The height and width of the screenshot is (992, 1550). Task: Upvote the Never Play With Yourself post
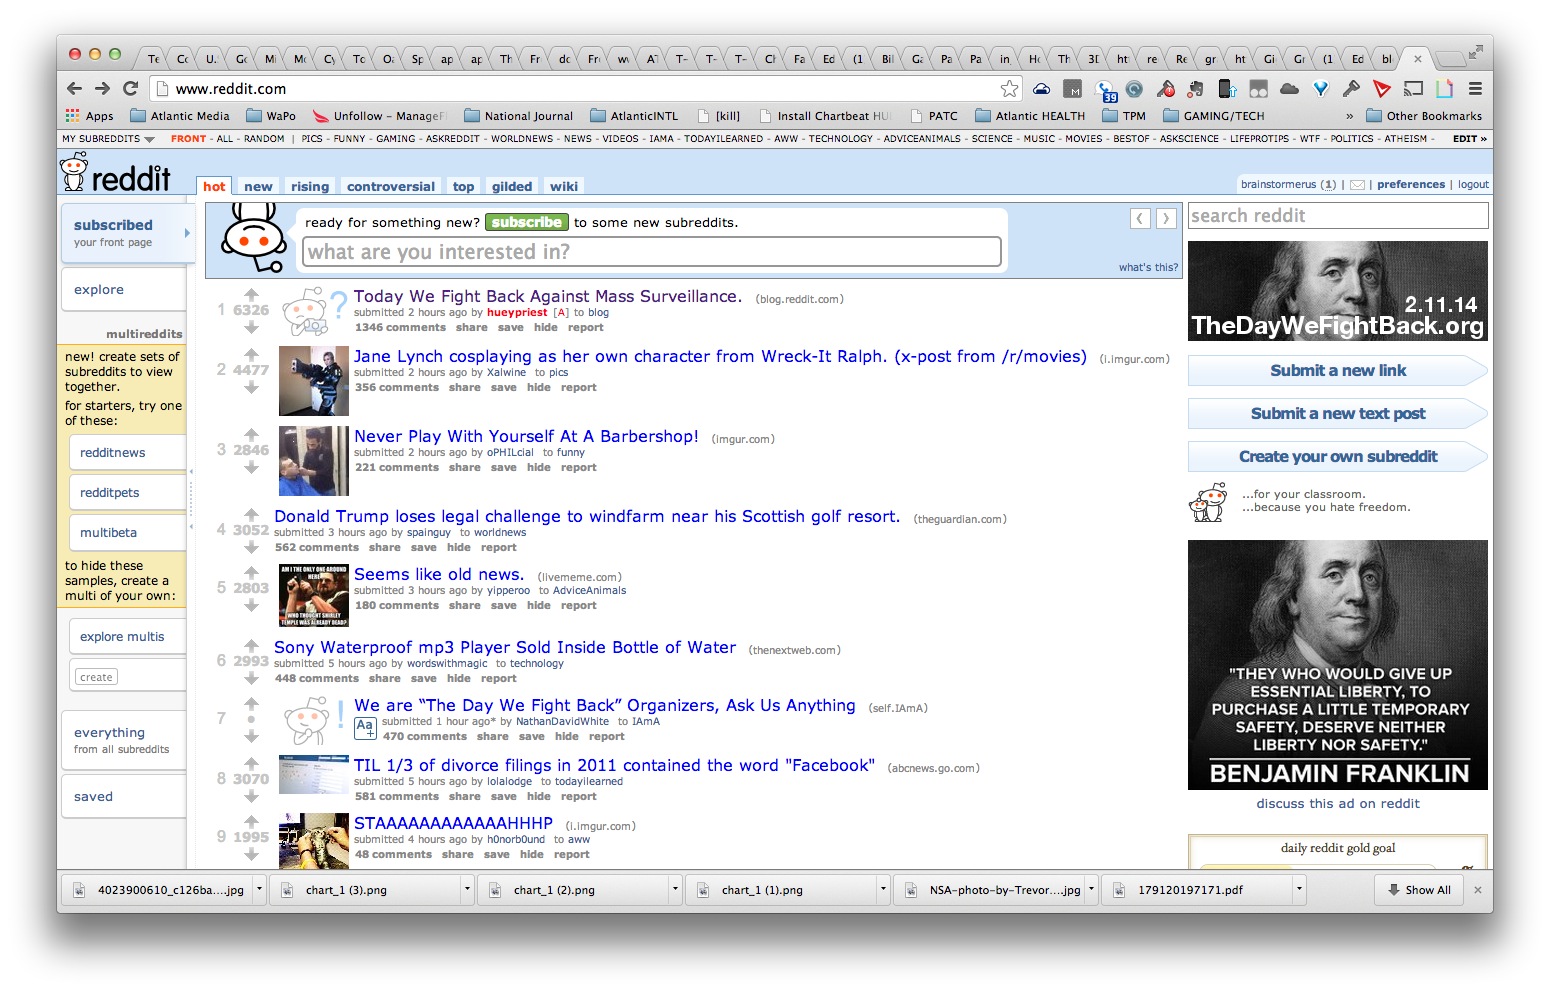[x=251, y=434]
